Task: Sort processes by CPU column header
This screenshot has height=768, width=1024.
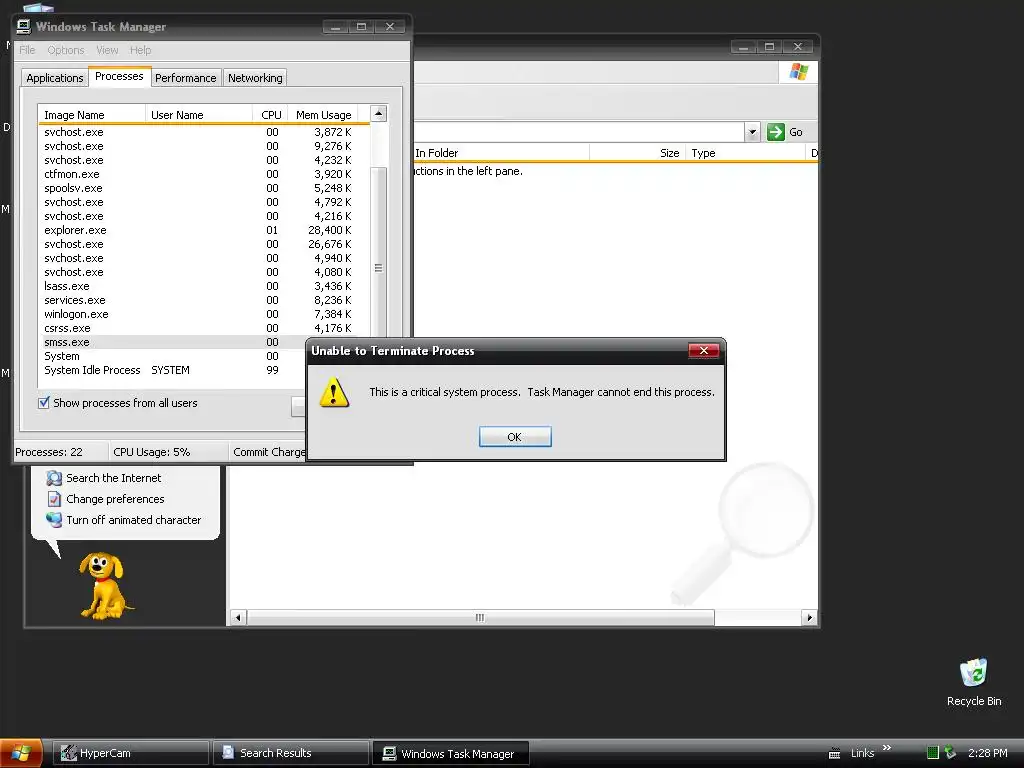Action: coord(270,115)
